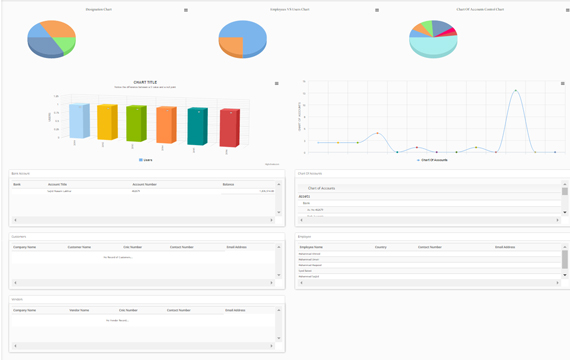Image resolution: width=570 pixels, height=360 pixels.
Task: Click the Balance column header
Action: (228, 184)
